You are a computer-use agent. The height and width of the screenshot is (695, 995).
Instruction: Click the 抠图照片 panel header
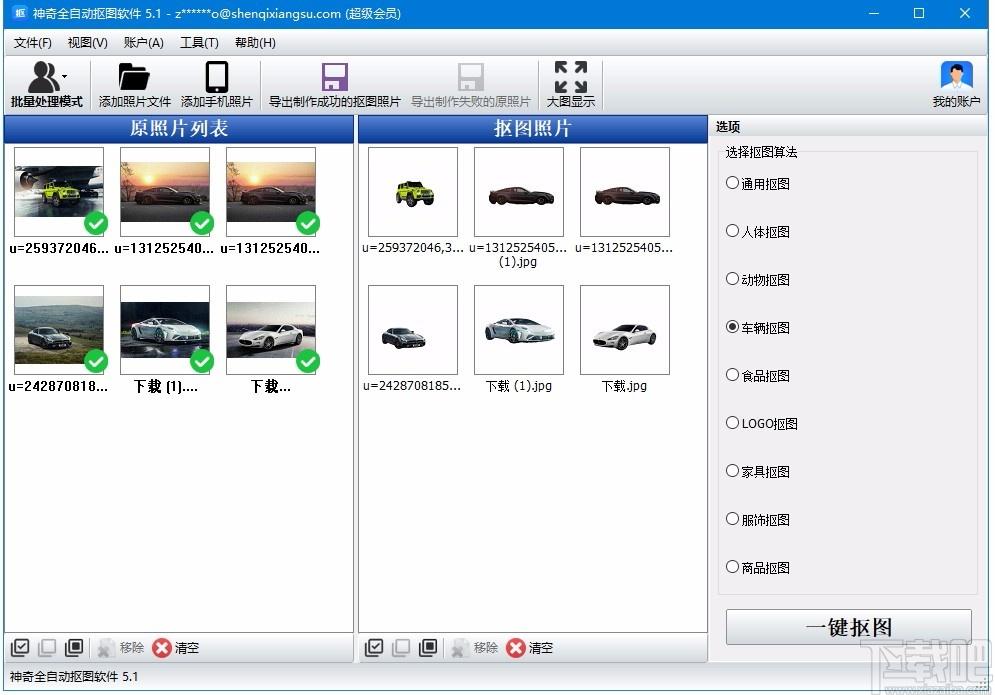[x=532, y=129]
